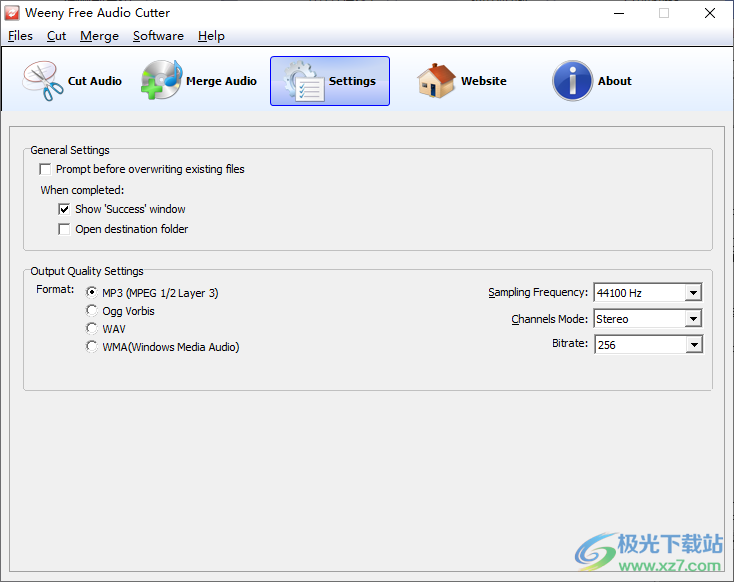
Task: Select the Ogg Vorbis format
Action: [93, 311]
